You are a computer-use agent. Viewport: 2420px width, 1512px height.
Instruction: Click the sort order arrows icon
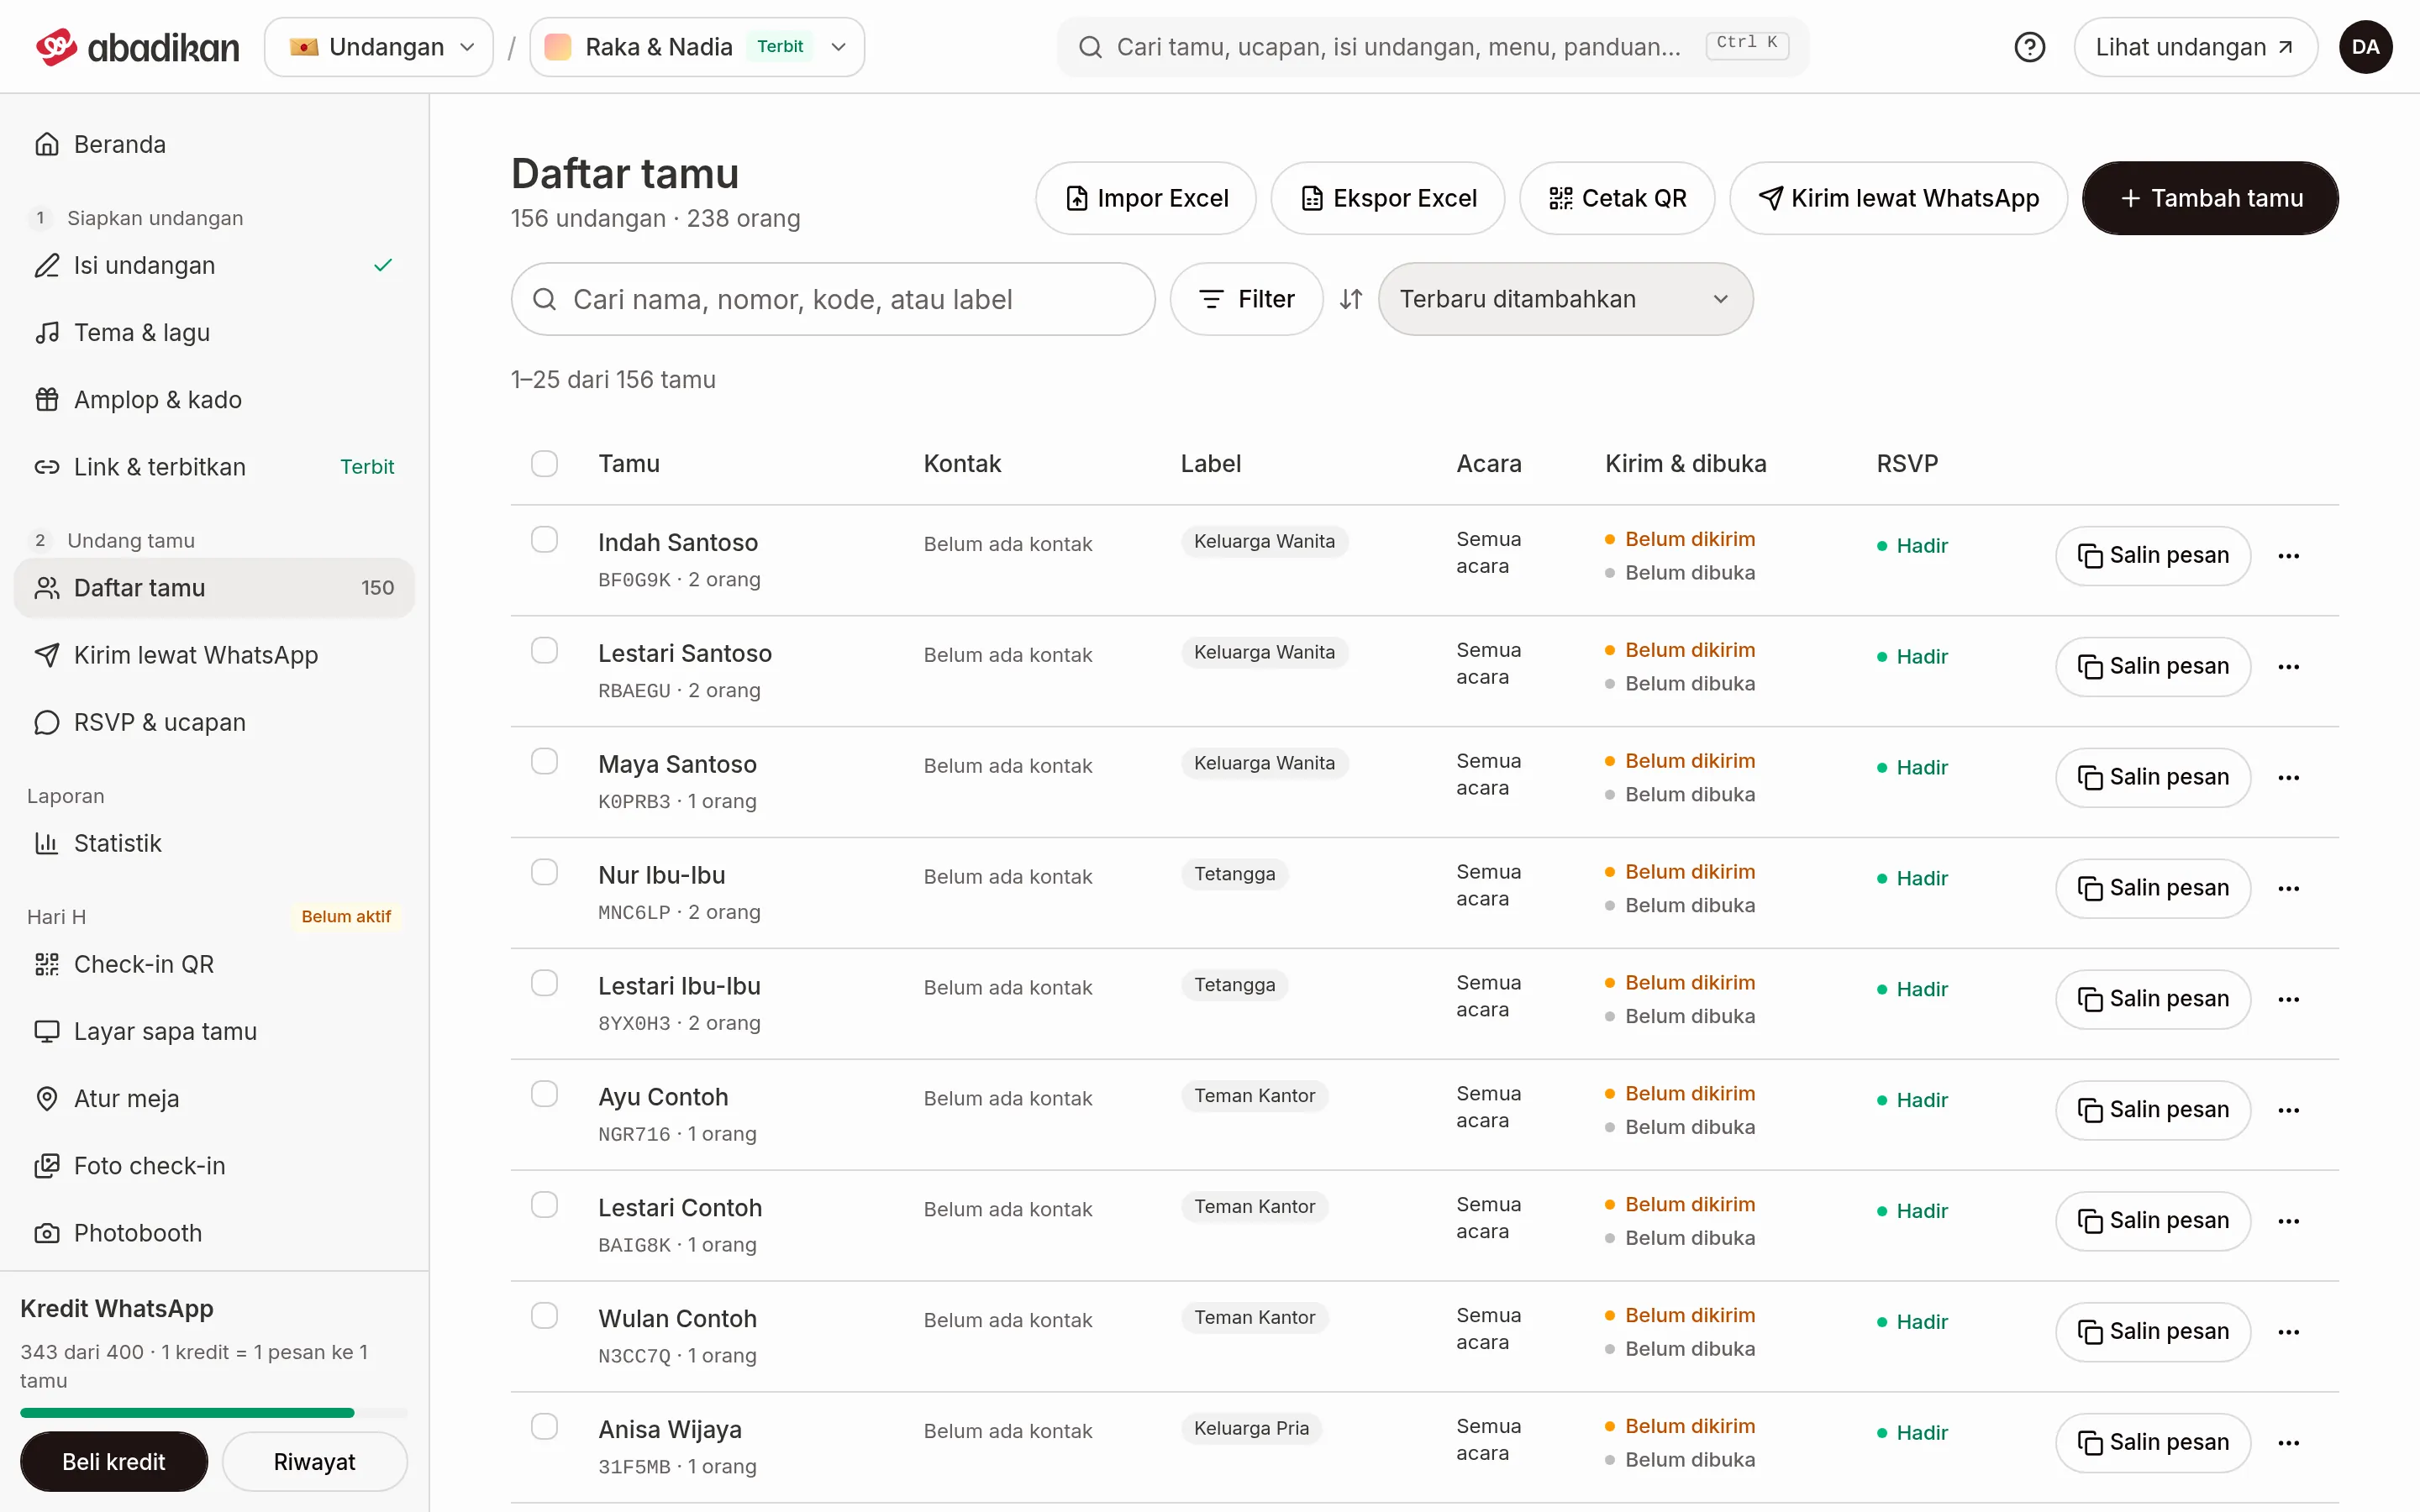click(1351, 299)
